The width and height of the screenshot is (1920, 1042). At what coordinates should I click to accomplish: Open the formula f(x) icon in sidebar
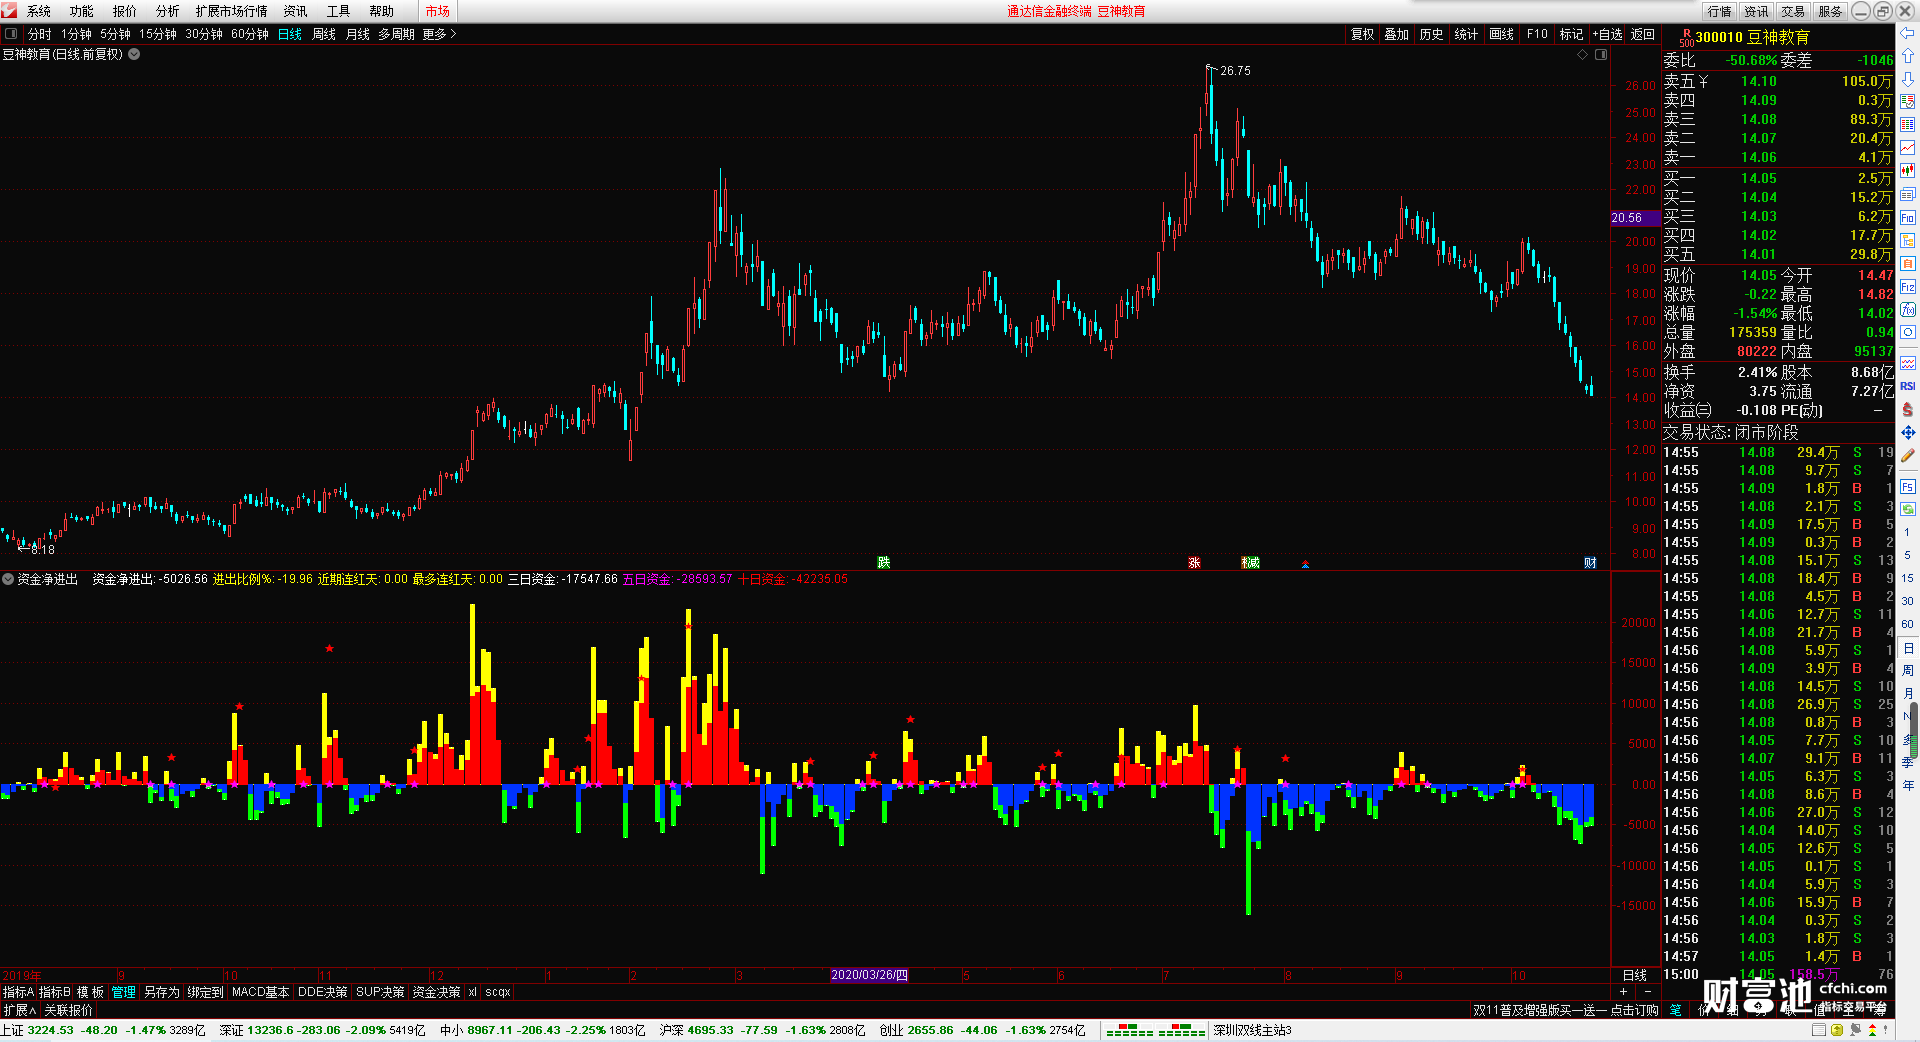coord(1908,310)
